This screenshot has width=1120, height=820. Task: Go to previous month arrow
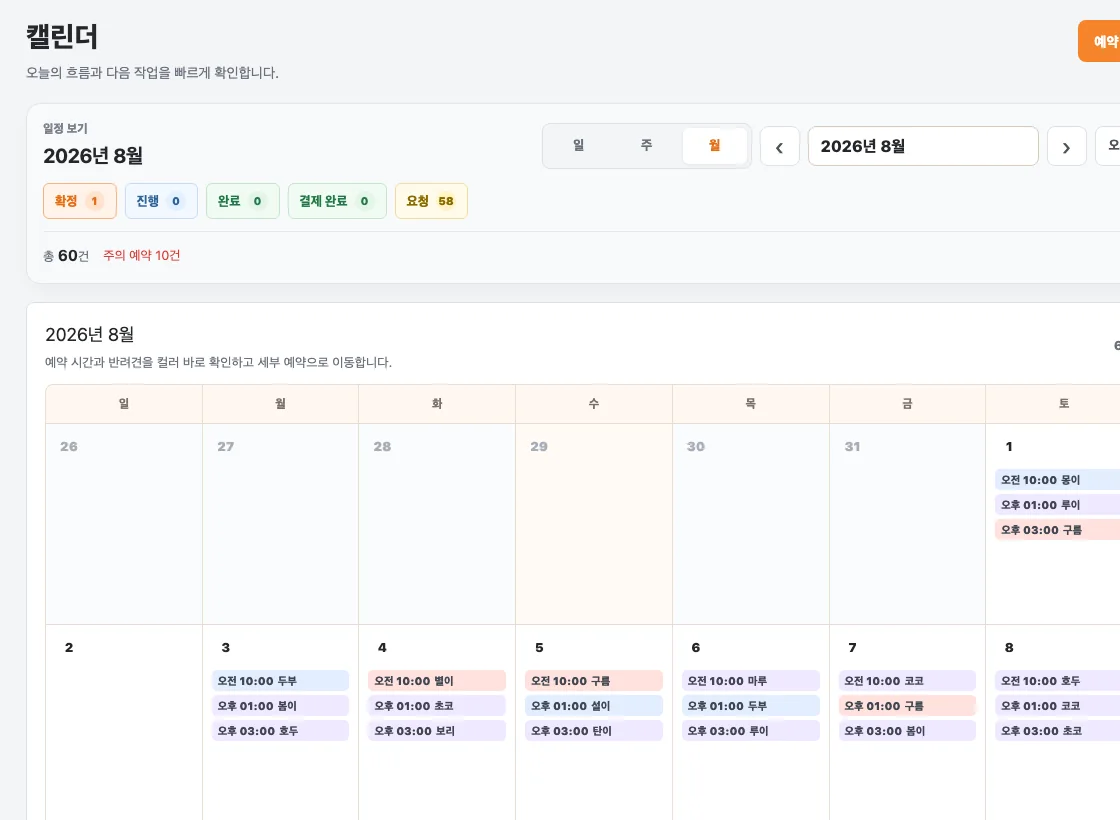point(779,146)
